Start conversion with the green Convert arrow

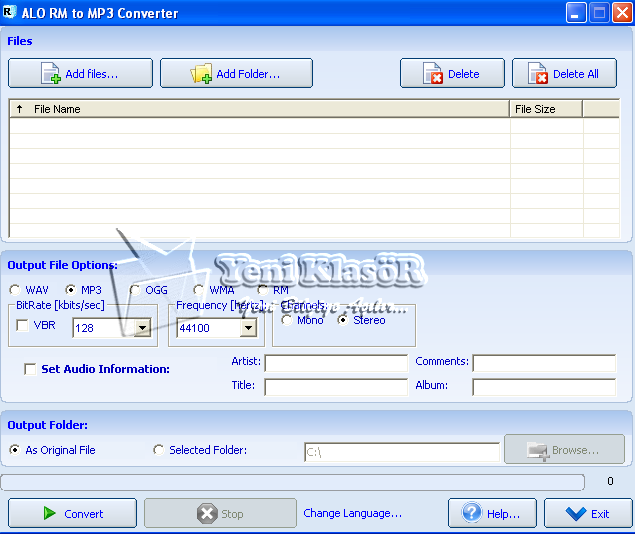[x=49, y=514]
